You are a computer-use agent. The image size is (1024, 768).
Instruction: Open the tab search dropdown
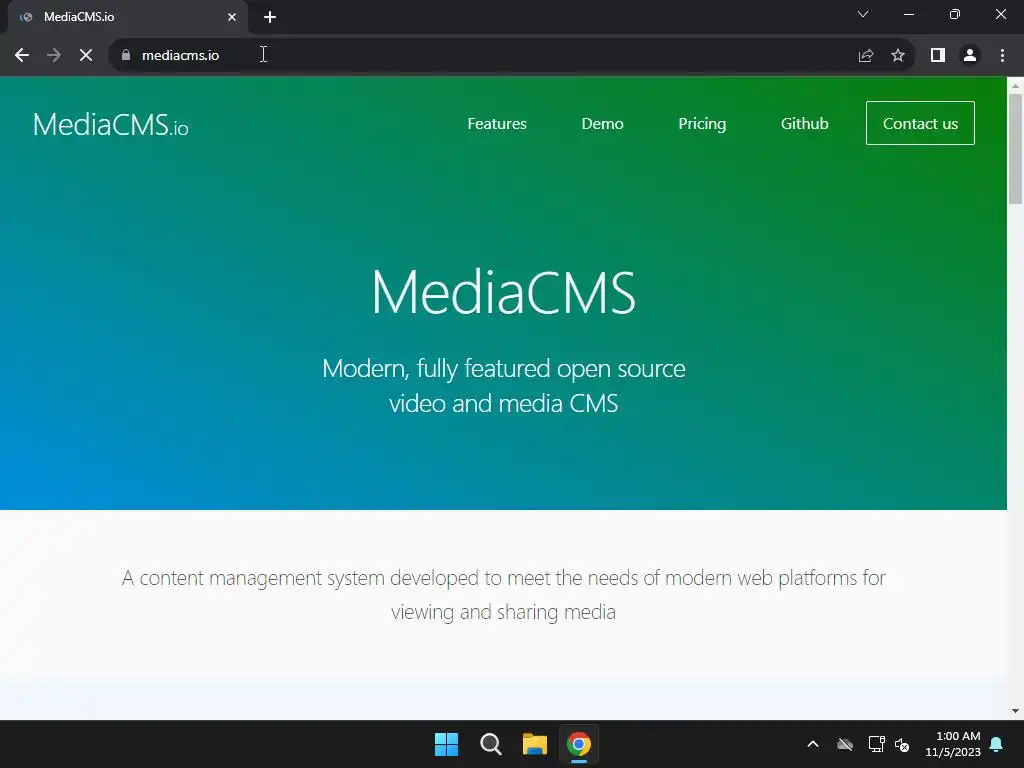863,14
